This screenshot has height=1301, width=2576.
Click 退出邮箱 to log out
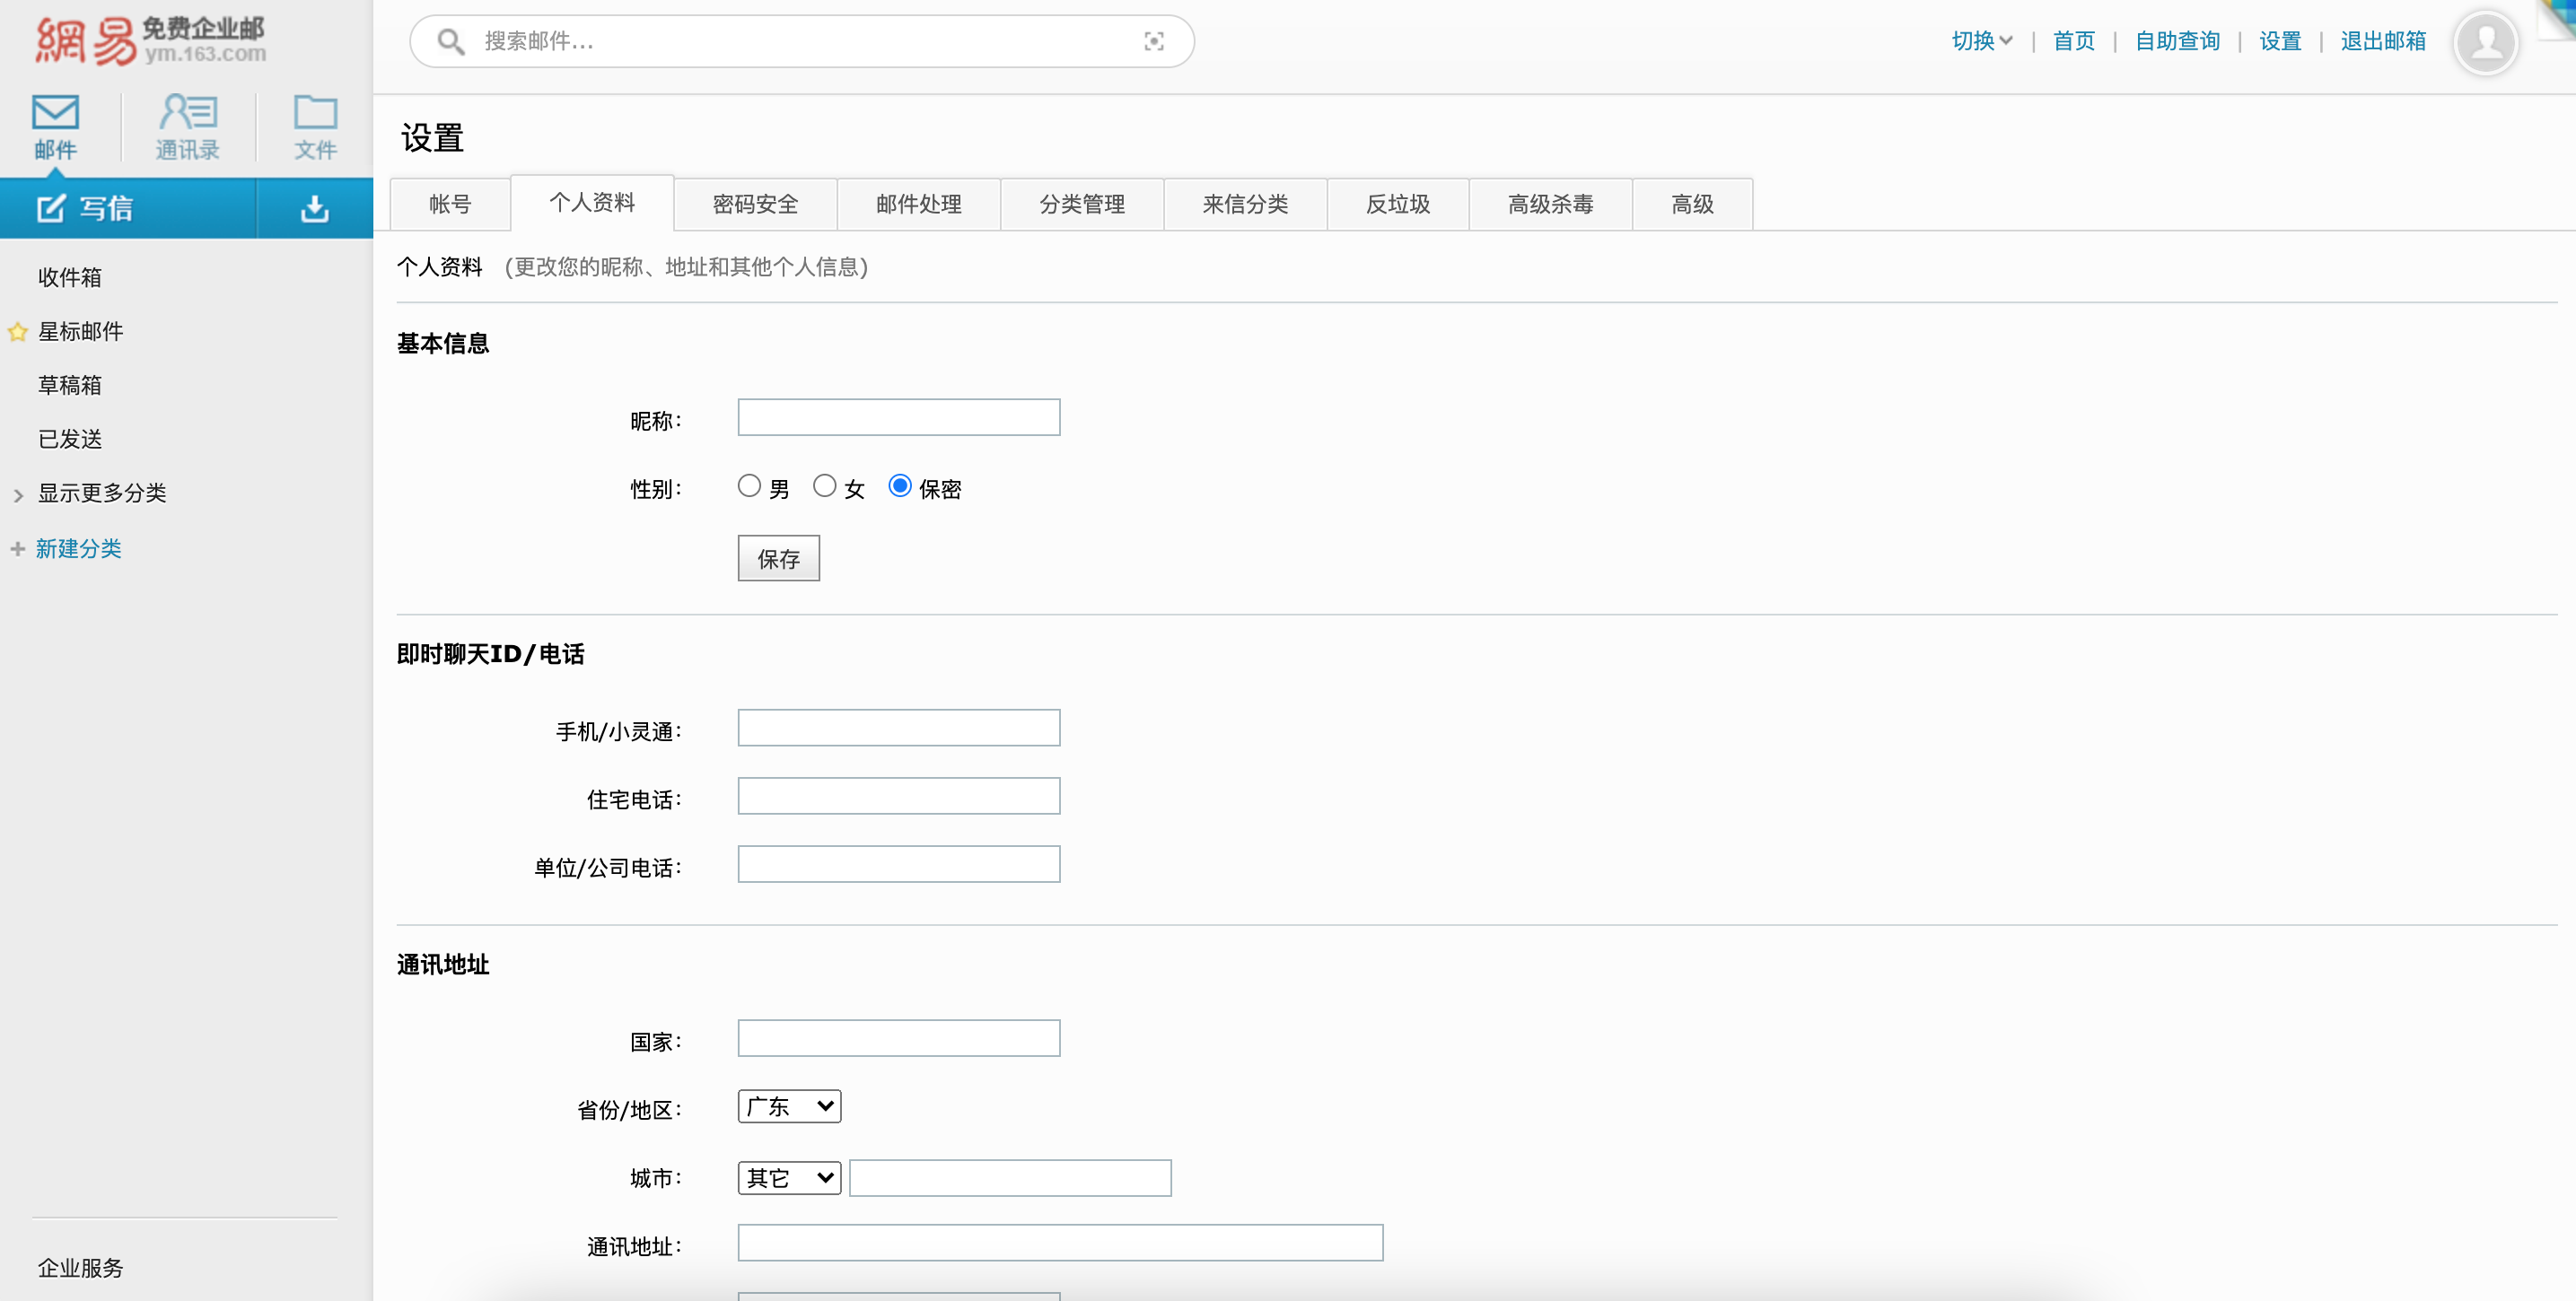[x=2383, y=41]
